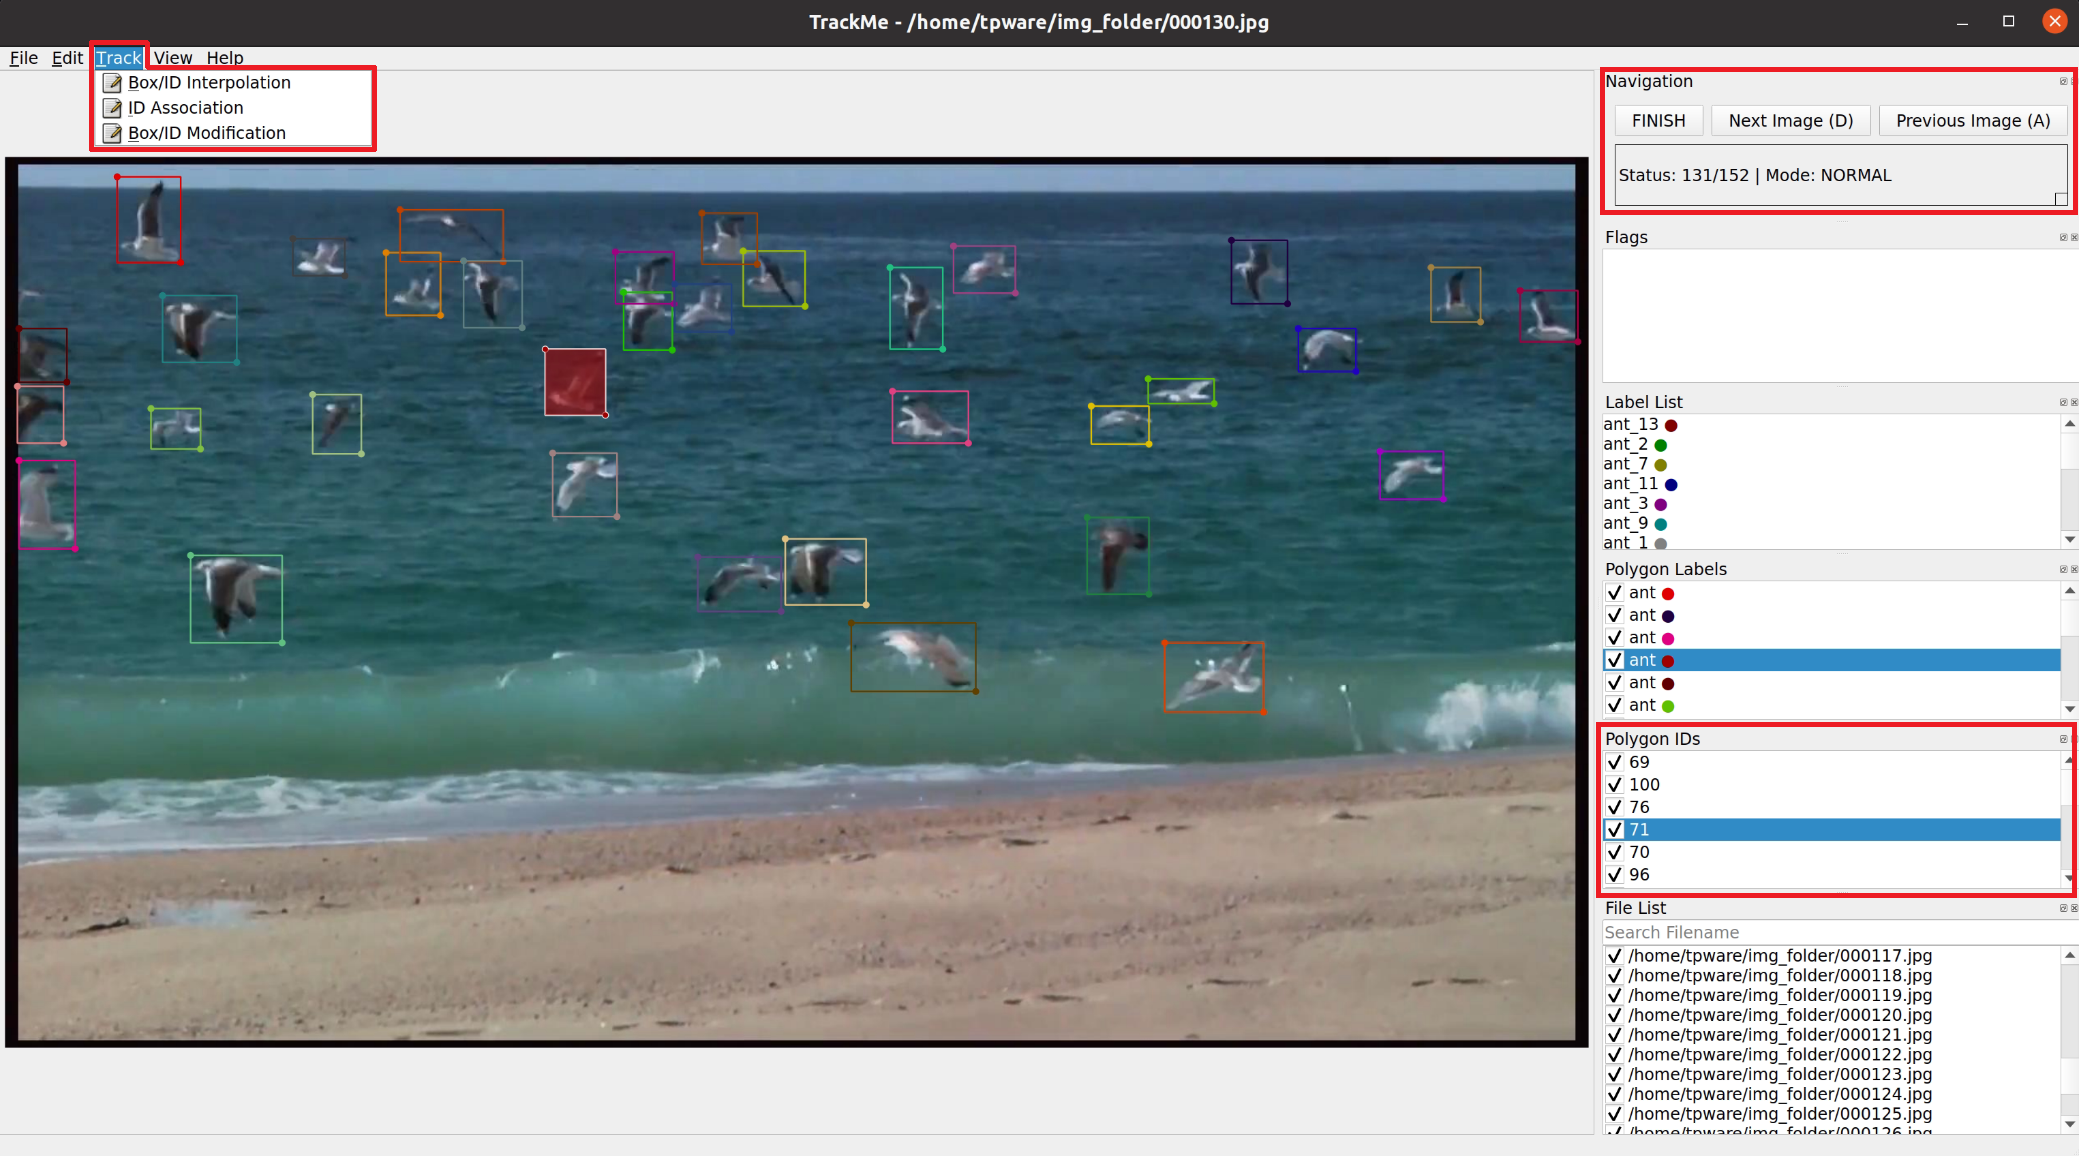2079x1156 pixels.
Task: Open the Edit menu
Action: pos(67,58)
